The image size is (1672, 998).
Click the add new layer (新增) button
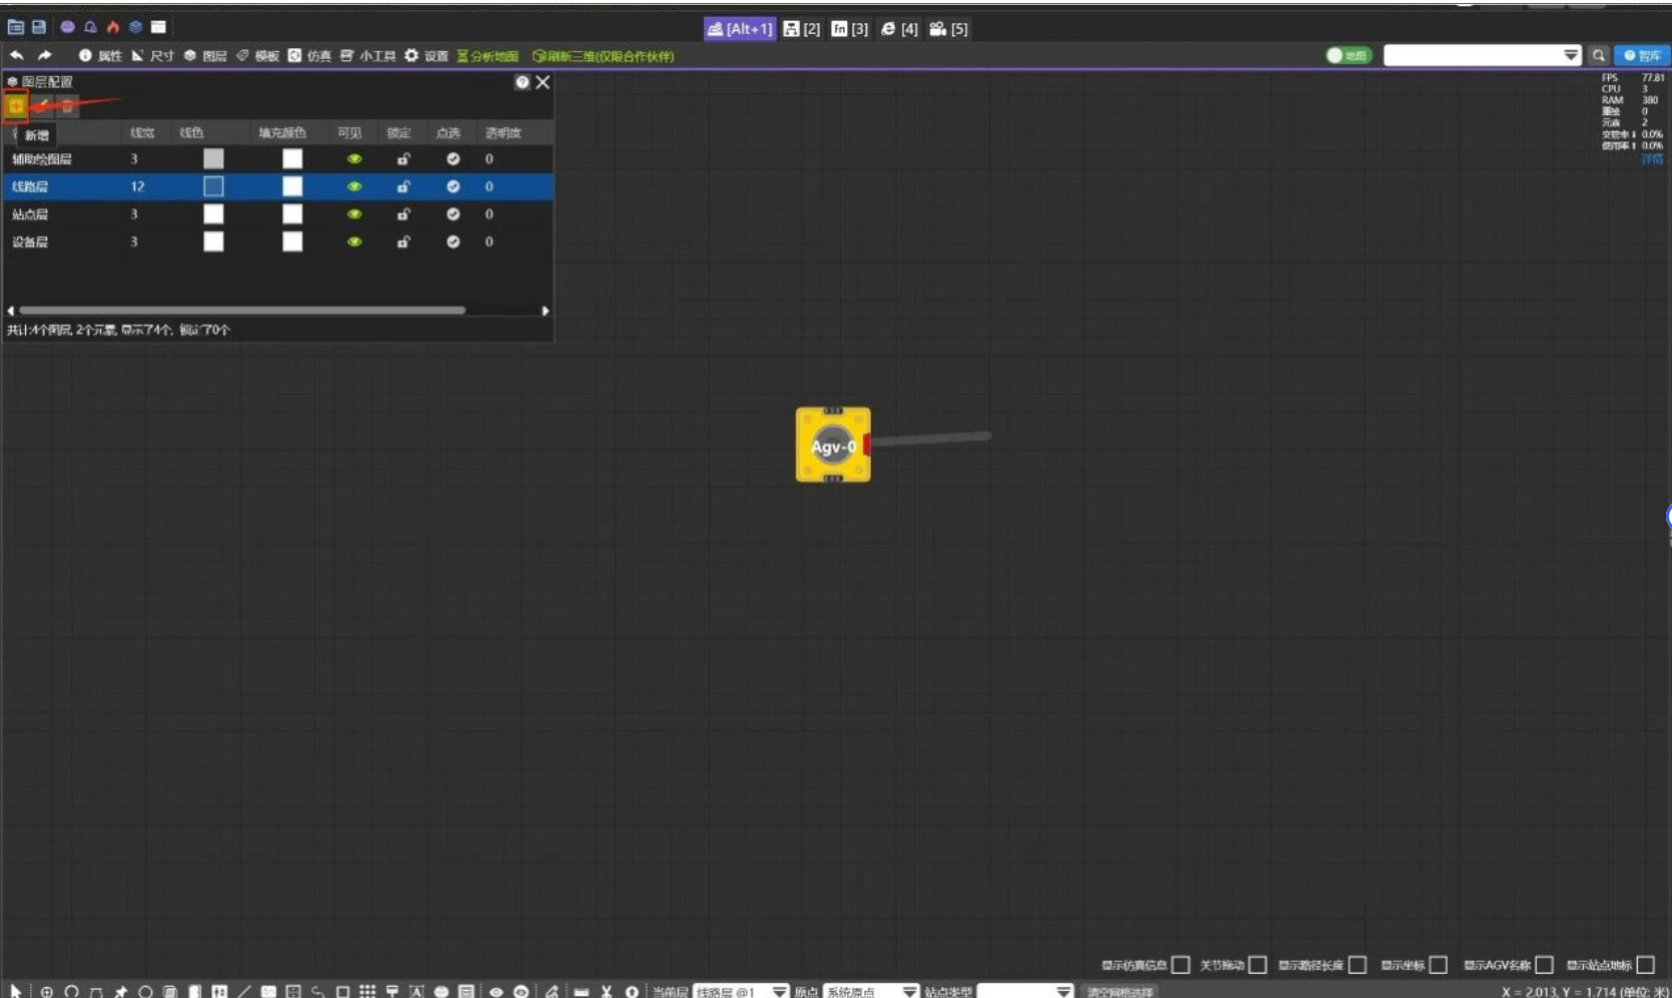(x=16, y=105)
